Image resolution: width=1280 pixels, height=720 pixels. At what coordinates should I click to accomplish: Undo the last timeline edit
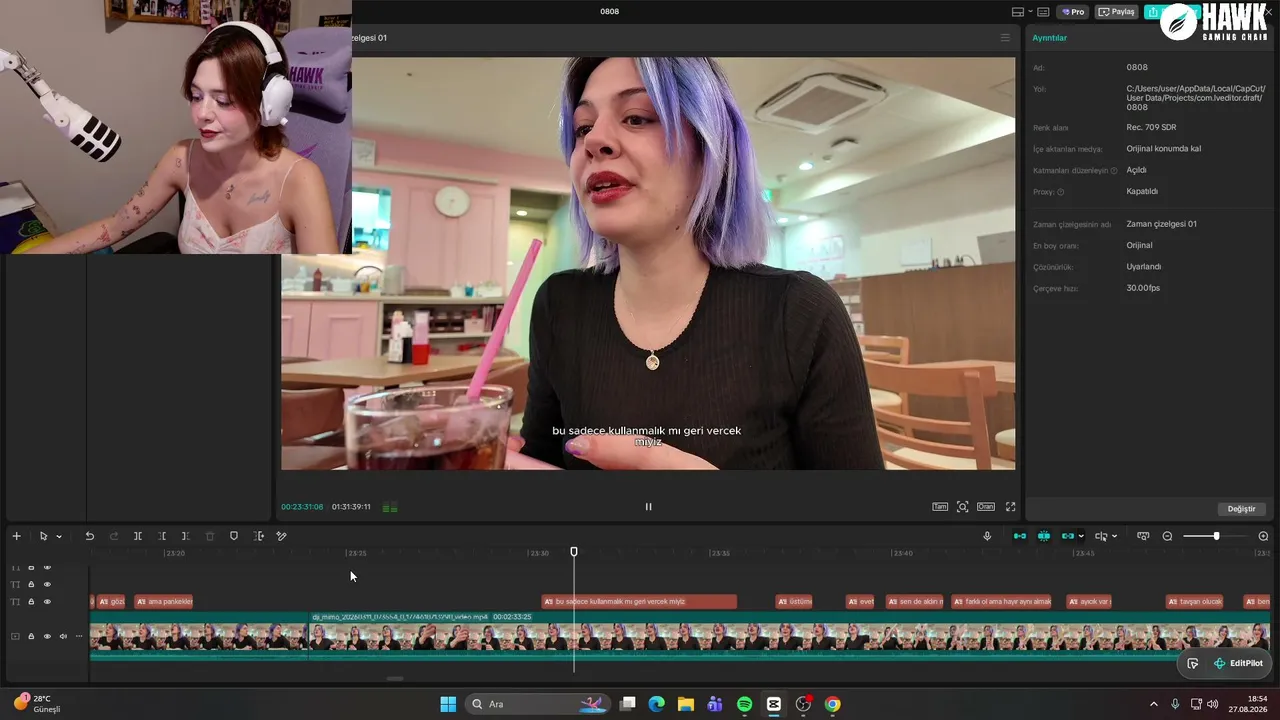[89, 536]
